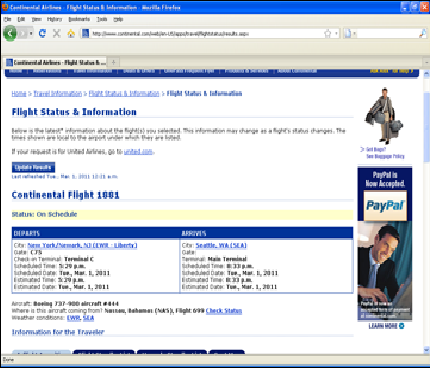Click the PayPal advertisement banner
430x386 pixels.
pyautogui.click(x=385, y=244)
